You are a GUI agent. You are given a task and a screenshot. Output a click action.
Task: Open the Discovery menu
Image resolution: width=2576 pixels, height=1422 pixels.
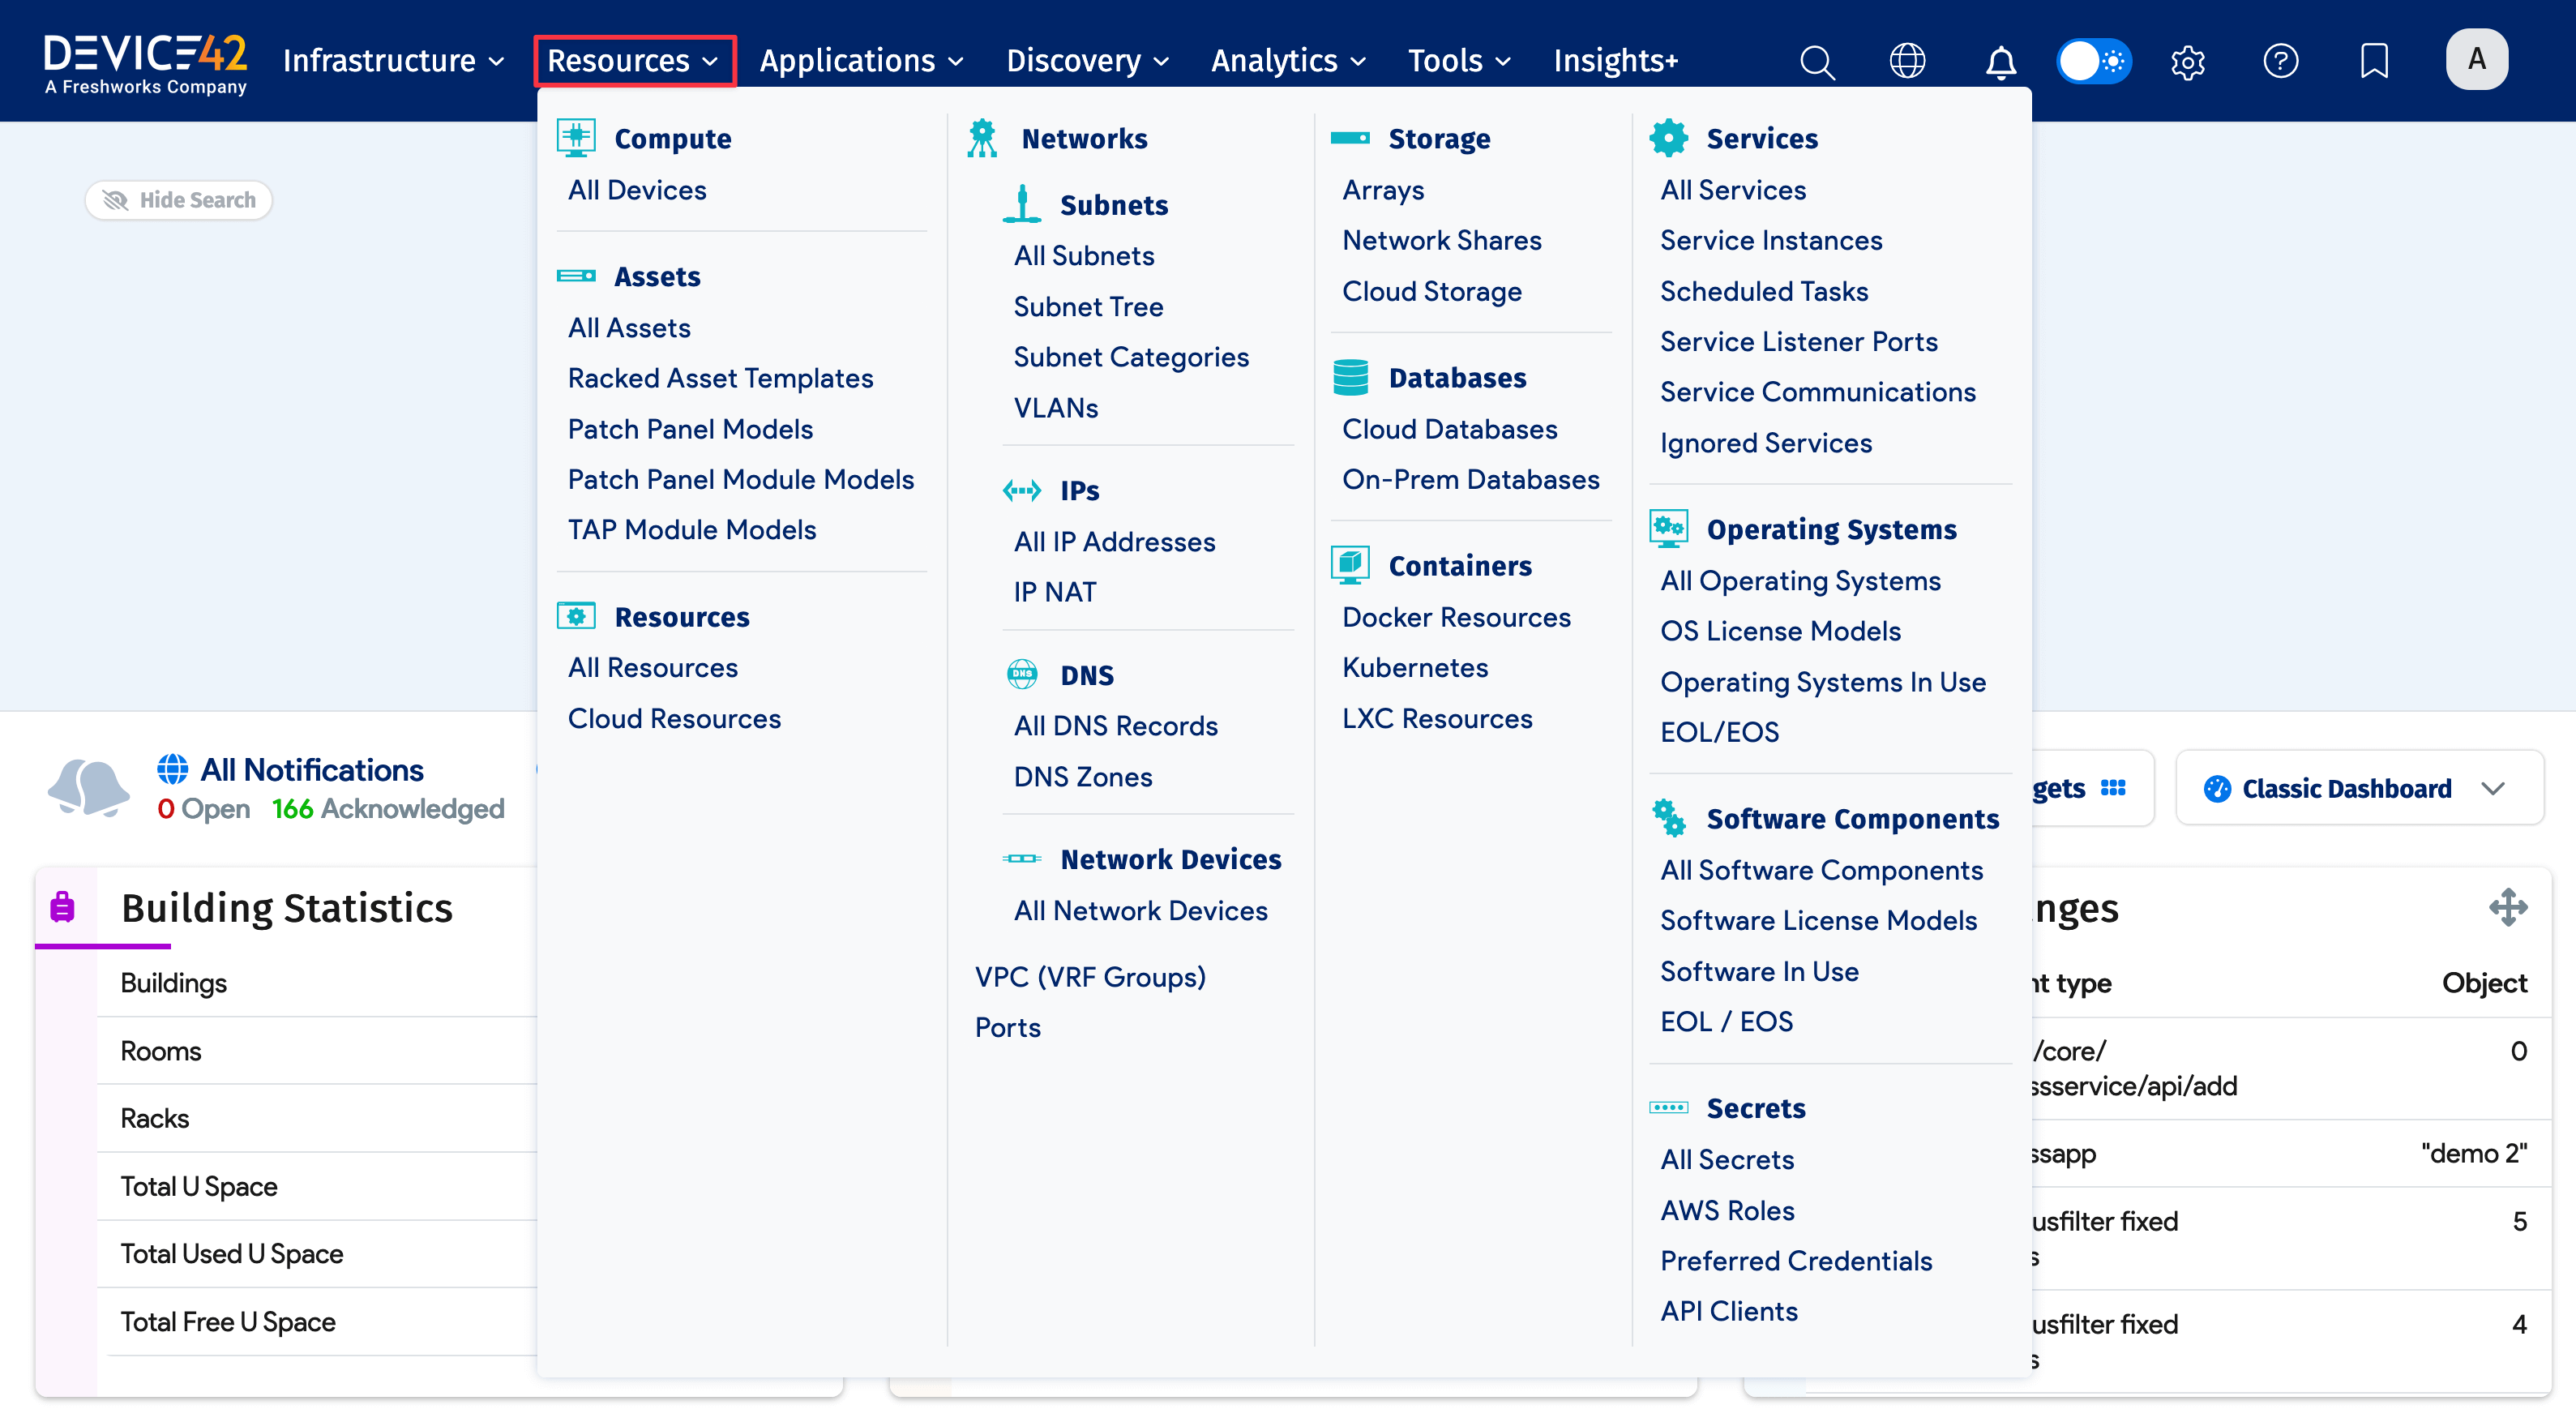[x=1086, y=61]
